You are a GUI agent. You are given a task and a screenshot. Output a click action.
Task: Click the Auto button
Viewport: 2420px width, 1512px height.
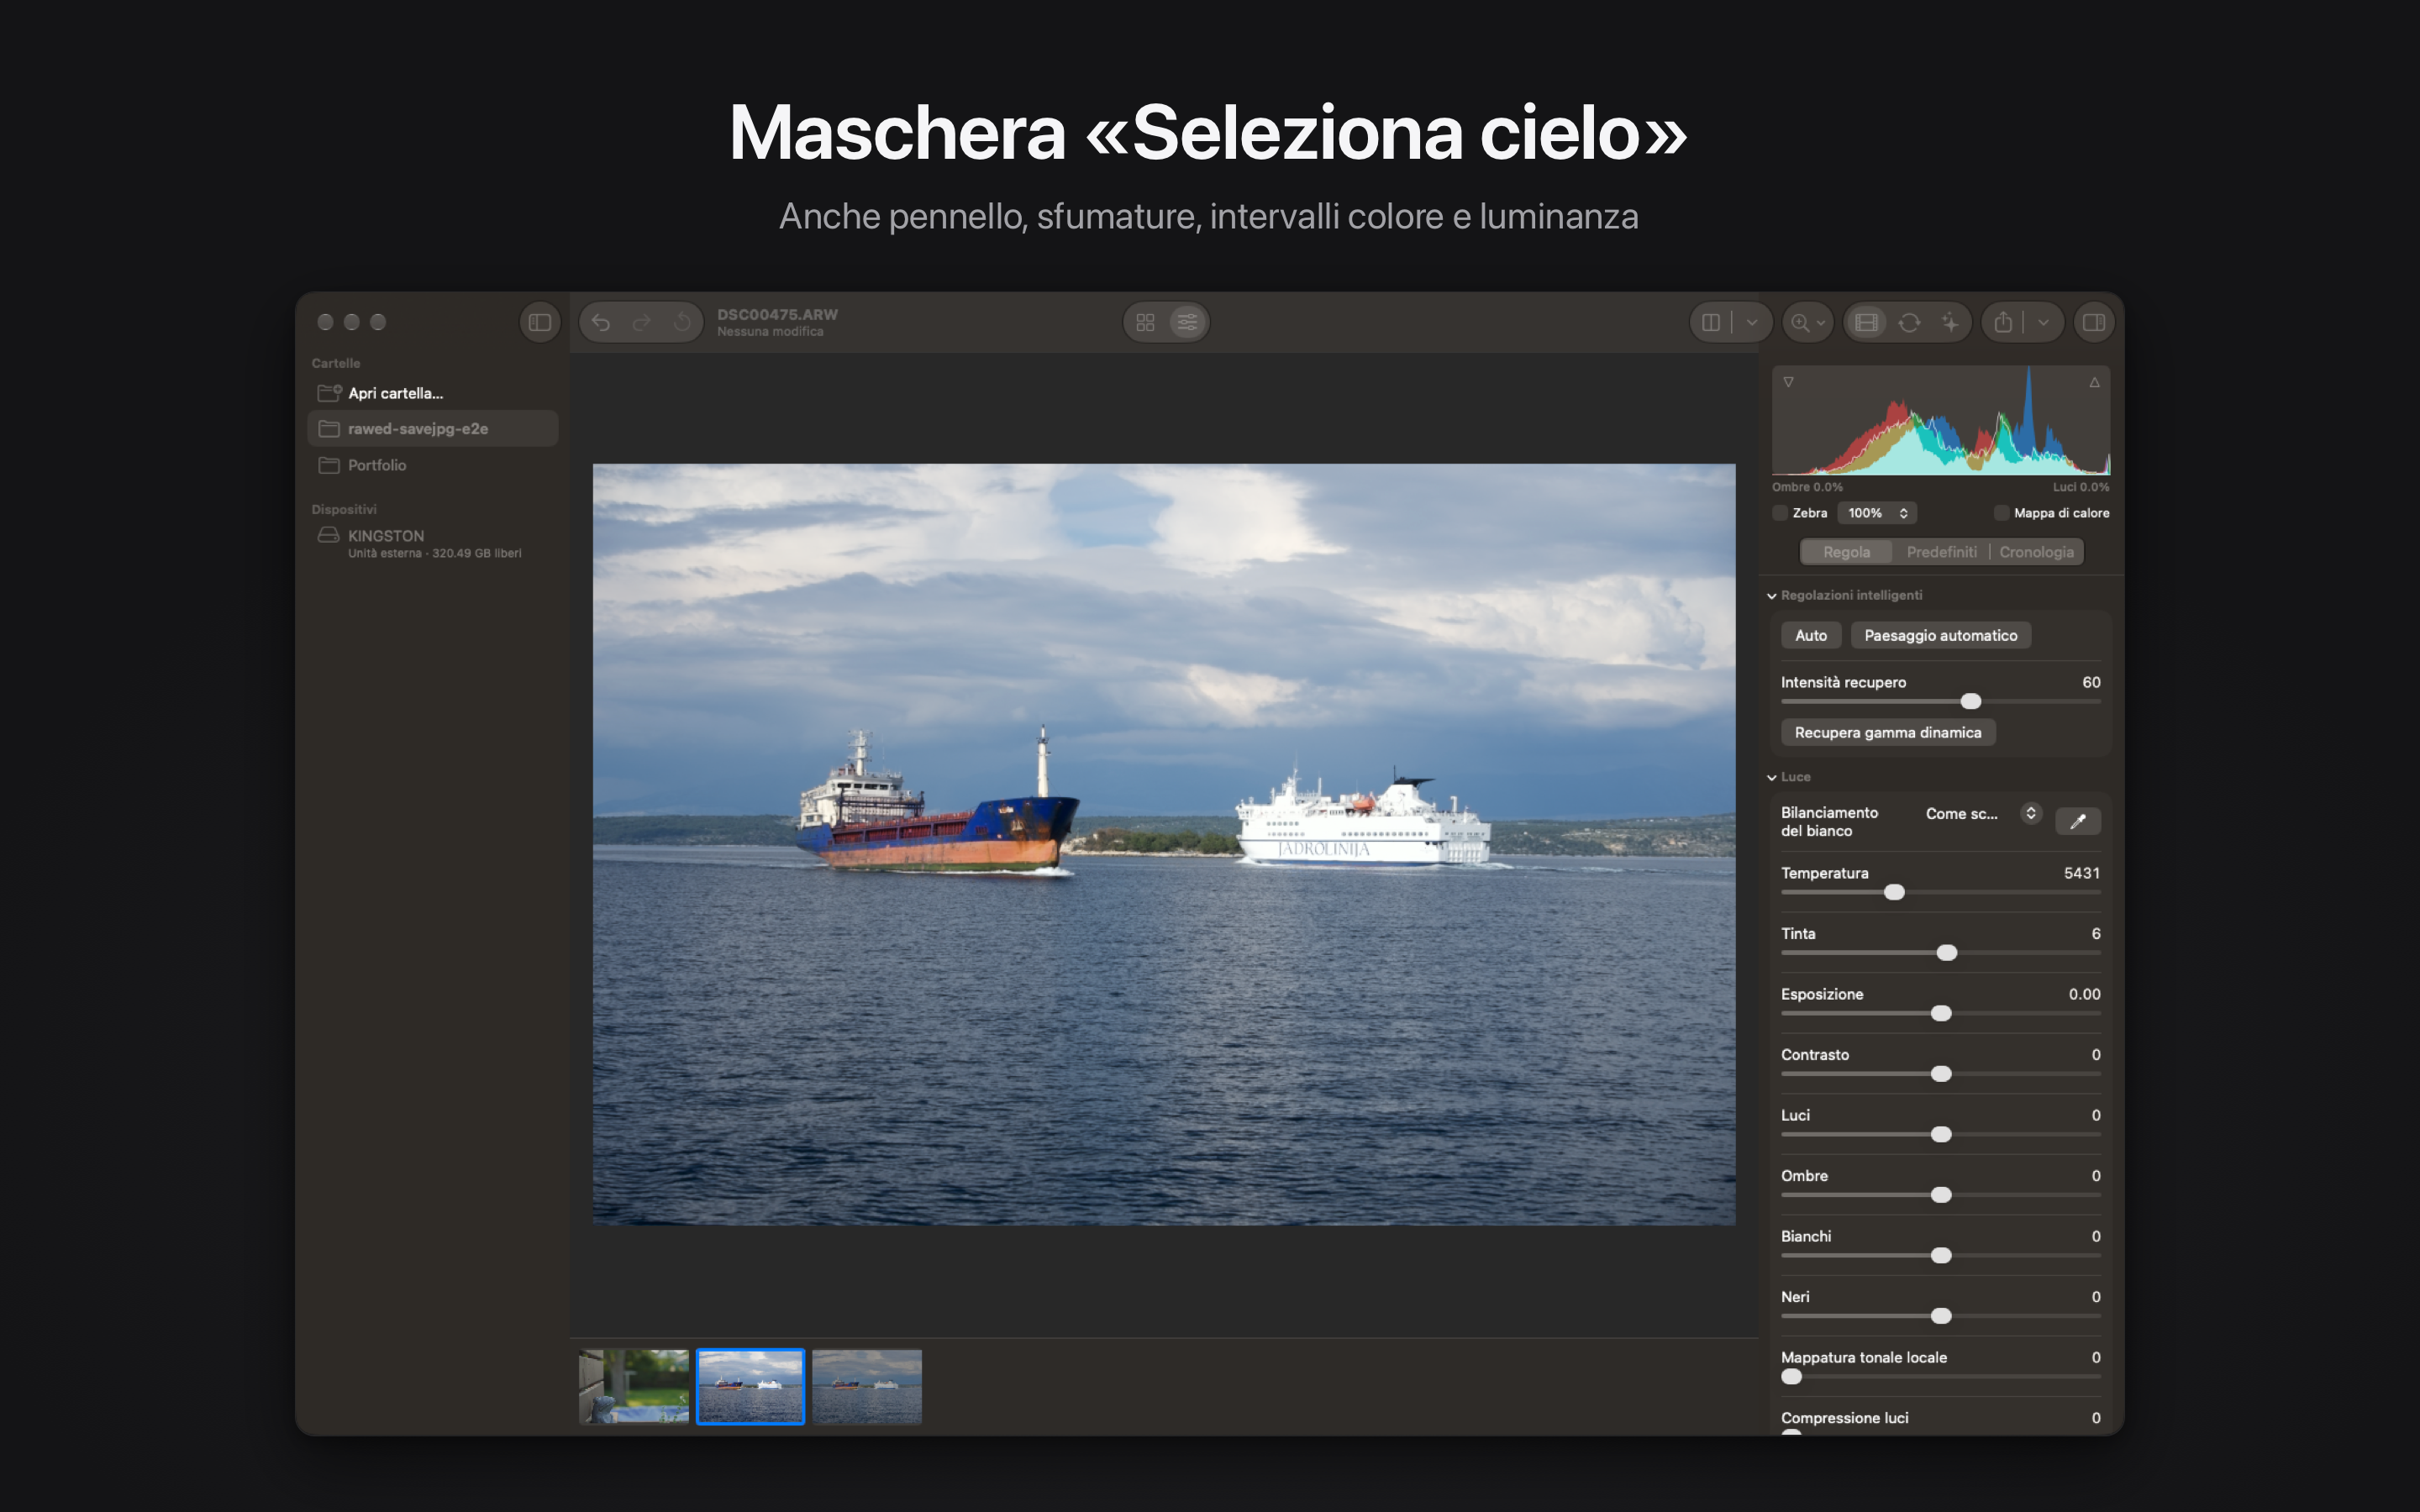click(1810, 635)
